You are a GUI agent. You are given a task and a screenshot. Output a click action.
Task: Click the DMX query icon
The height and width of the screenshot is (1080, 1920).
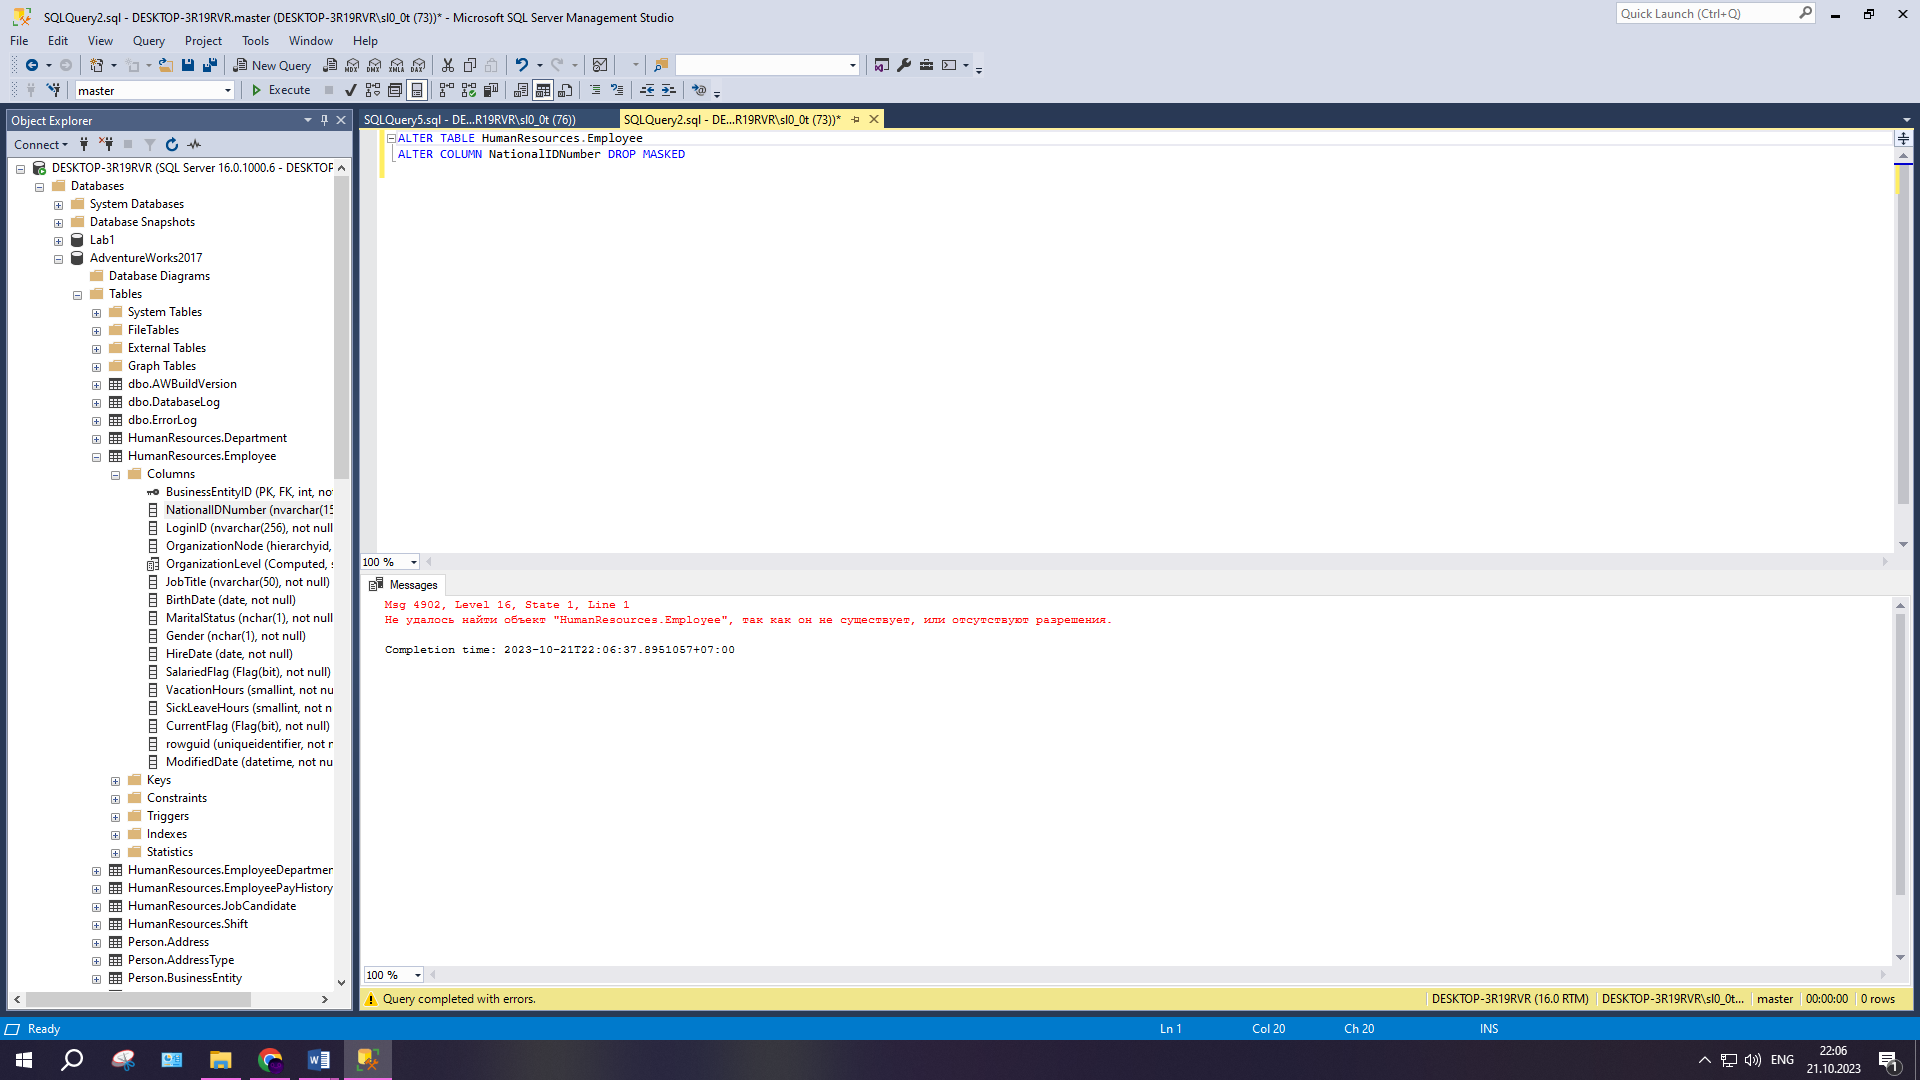[374, 65]
